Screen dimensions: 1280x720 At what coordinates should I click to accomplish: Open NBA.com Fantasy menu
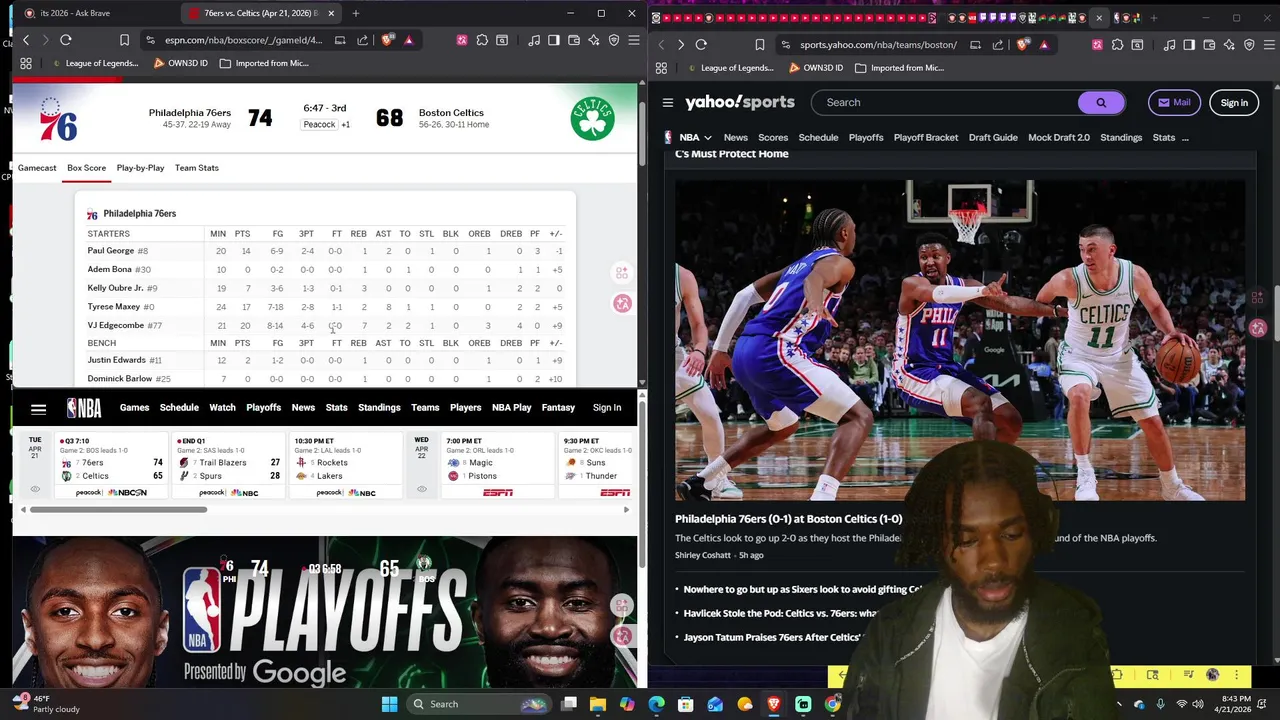[x=558, y=408]
